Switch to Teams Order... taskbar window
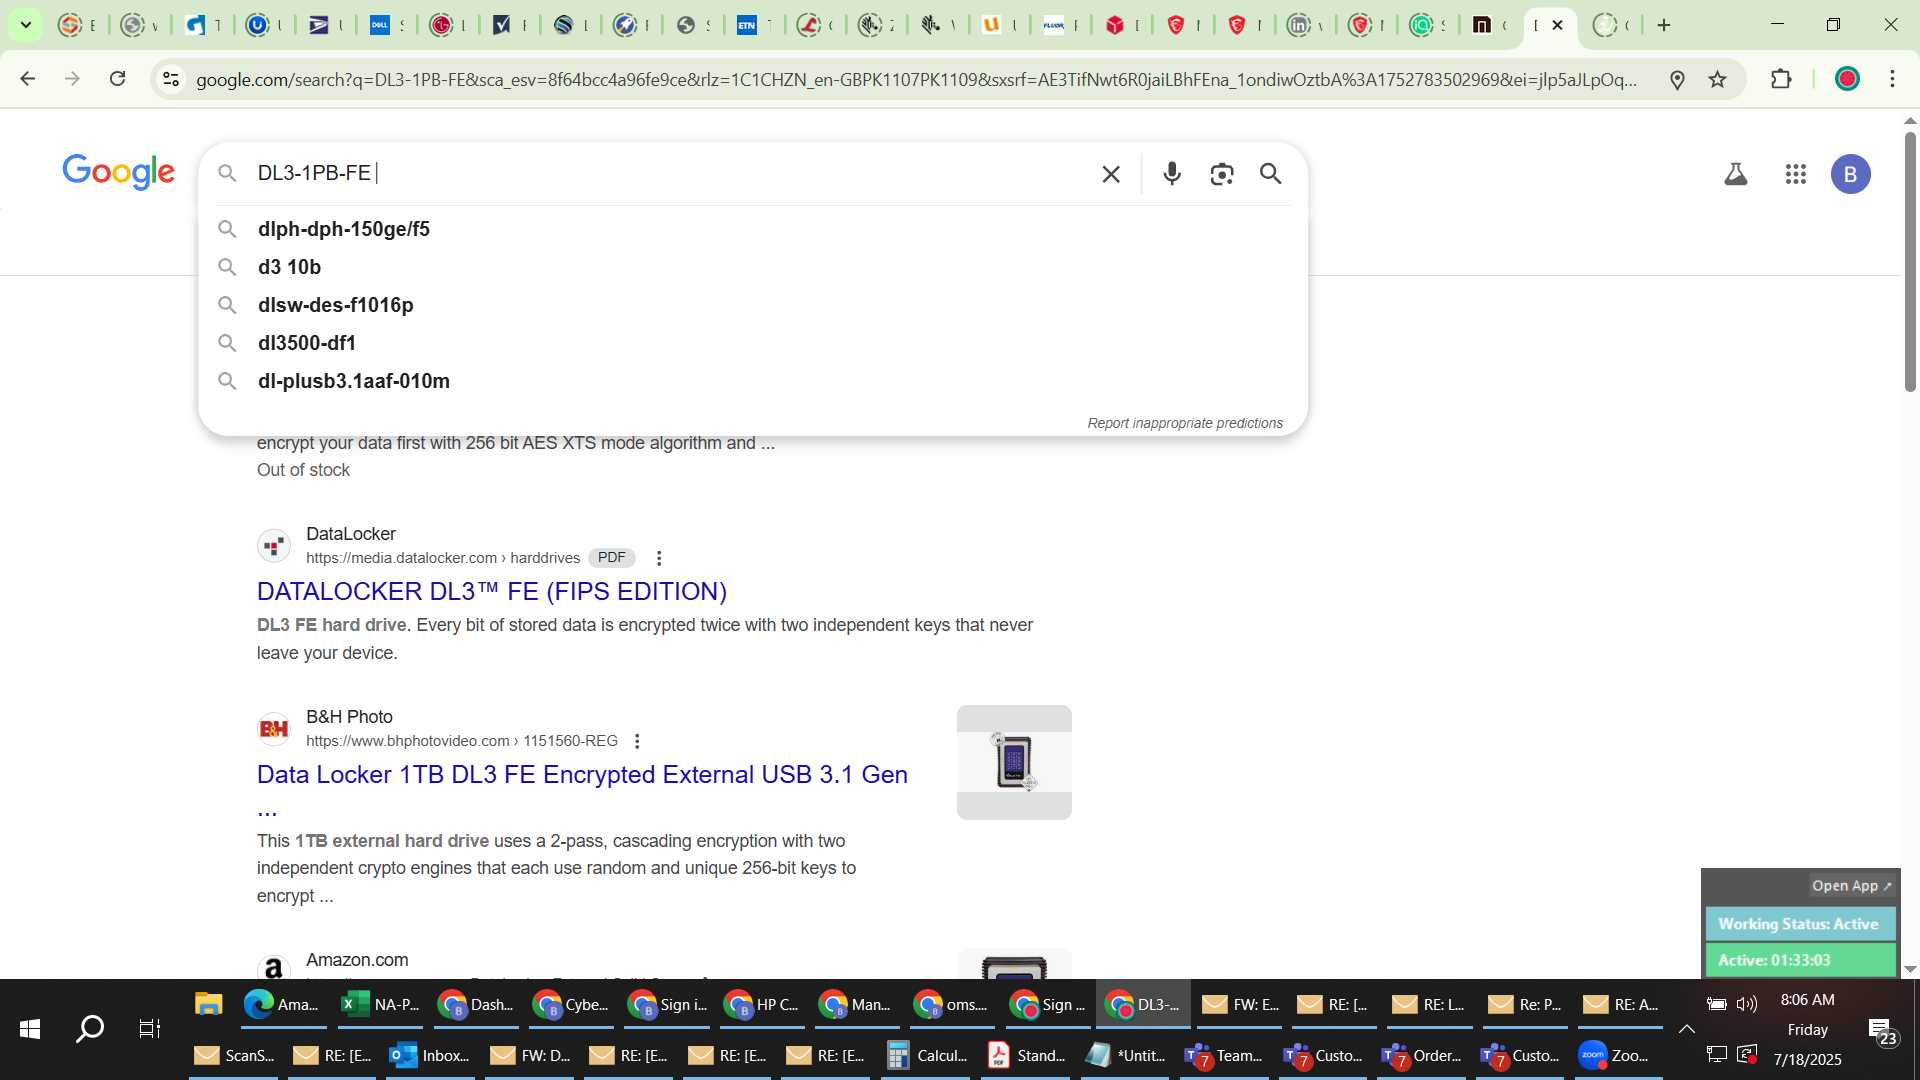Screen dimensions: 1920x1080 [1421, 1055]
